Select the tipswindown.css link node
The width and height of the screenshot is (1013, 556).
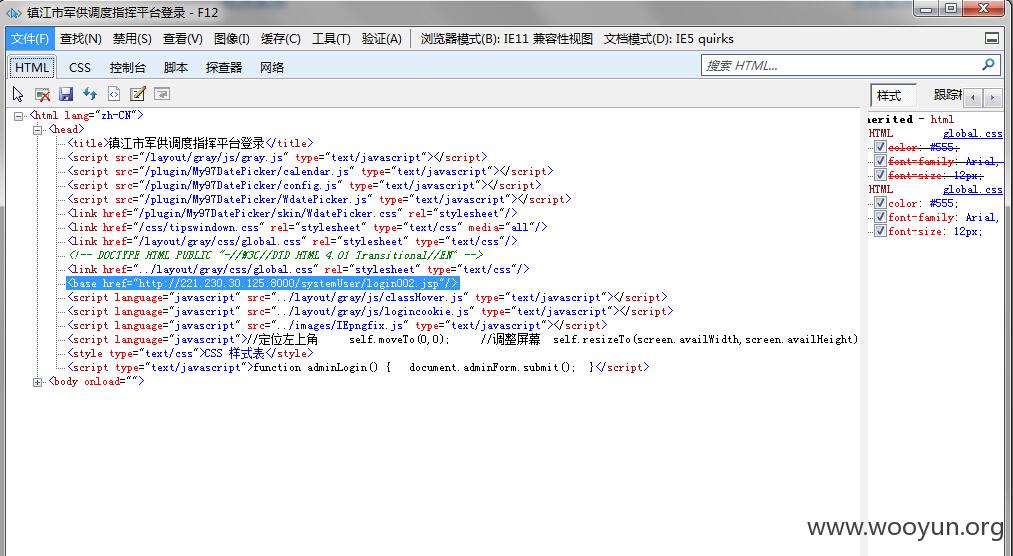pyautogui.click(x=308, y=227)
